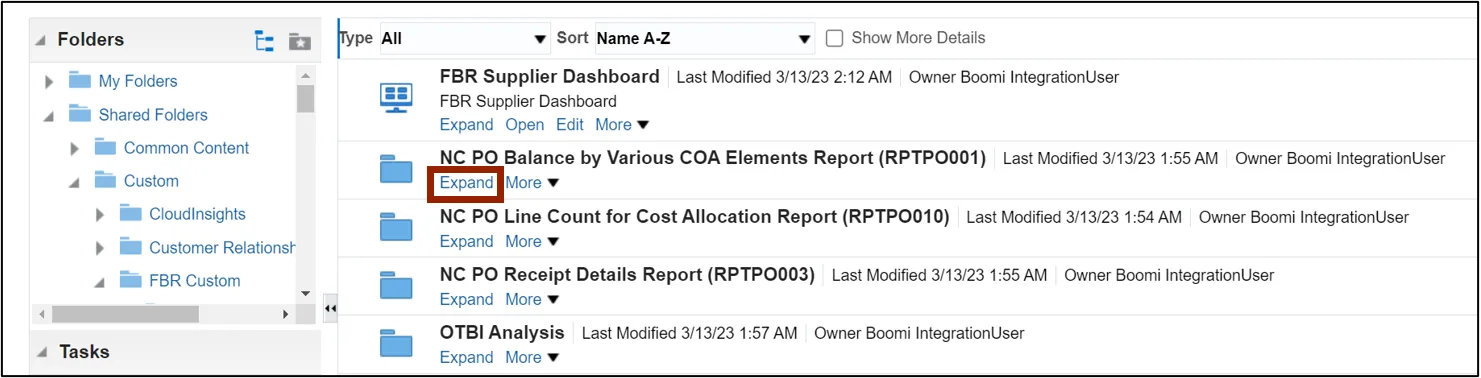This screenshot has height=378, width=1481.
Task: Click Expand link under NC PO Balance report
Action: click(466, 183)
